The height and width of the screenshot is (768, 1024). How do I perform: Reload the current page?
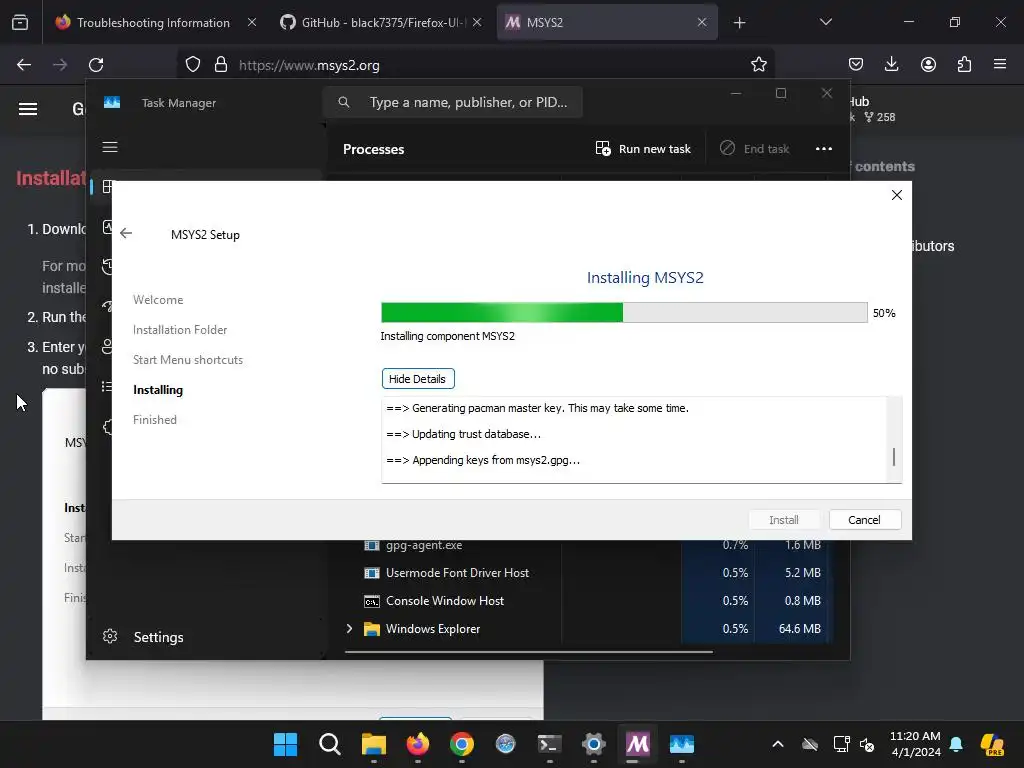click(96, 65)
